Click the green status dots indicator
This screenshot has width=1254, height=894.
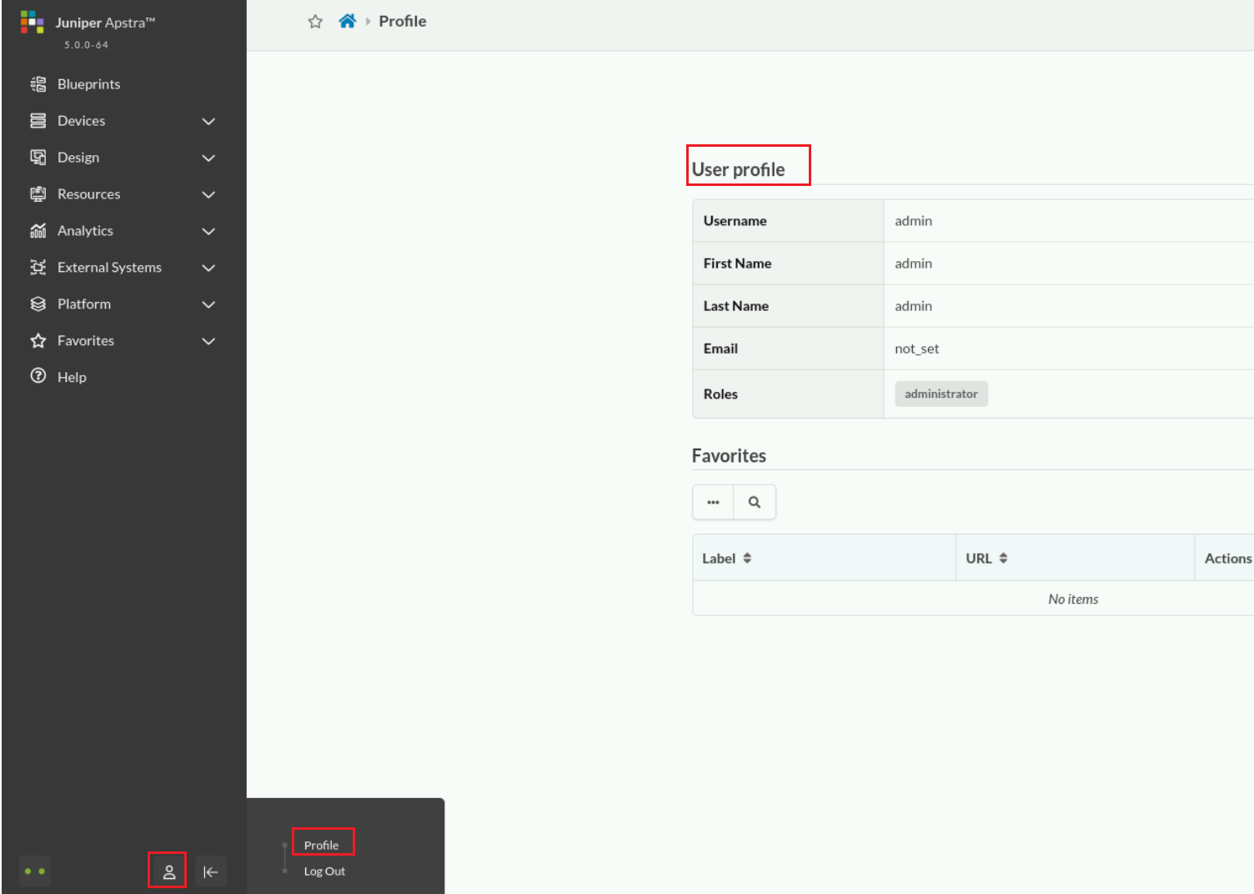[35, 872]
